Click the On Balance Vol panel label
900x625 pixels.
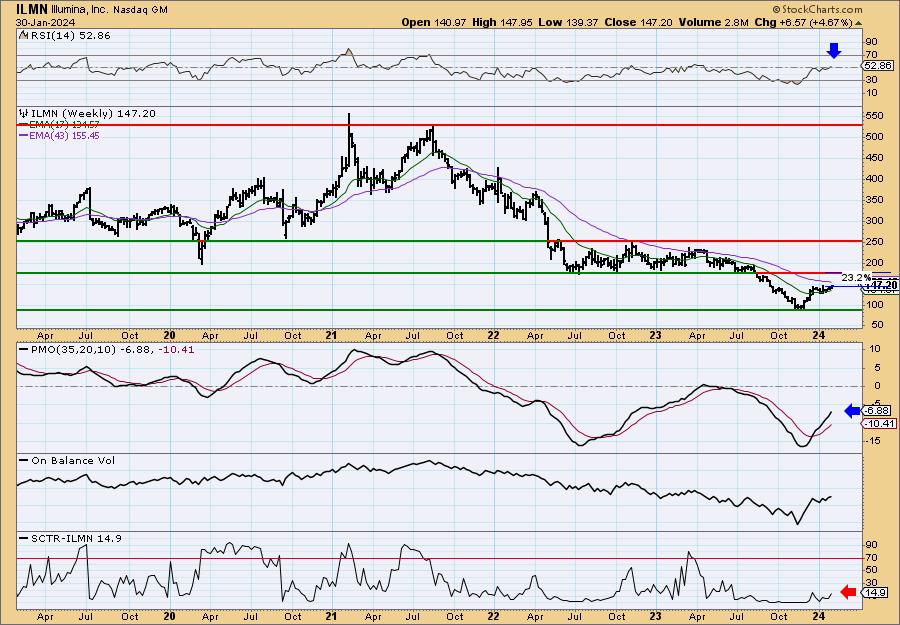(x=72, y=460)
